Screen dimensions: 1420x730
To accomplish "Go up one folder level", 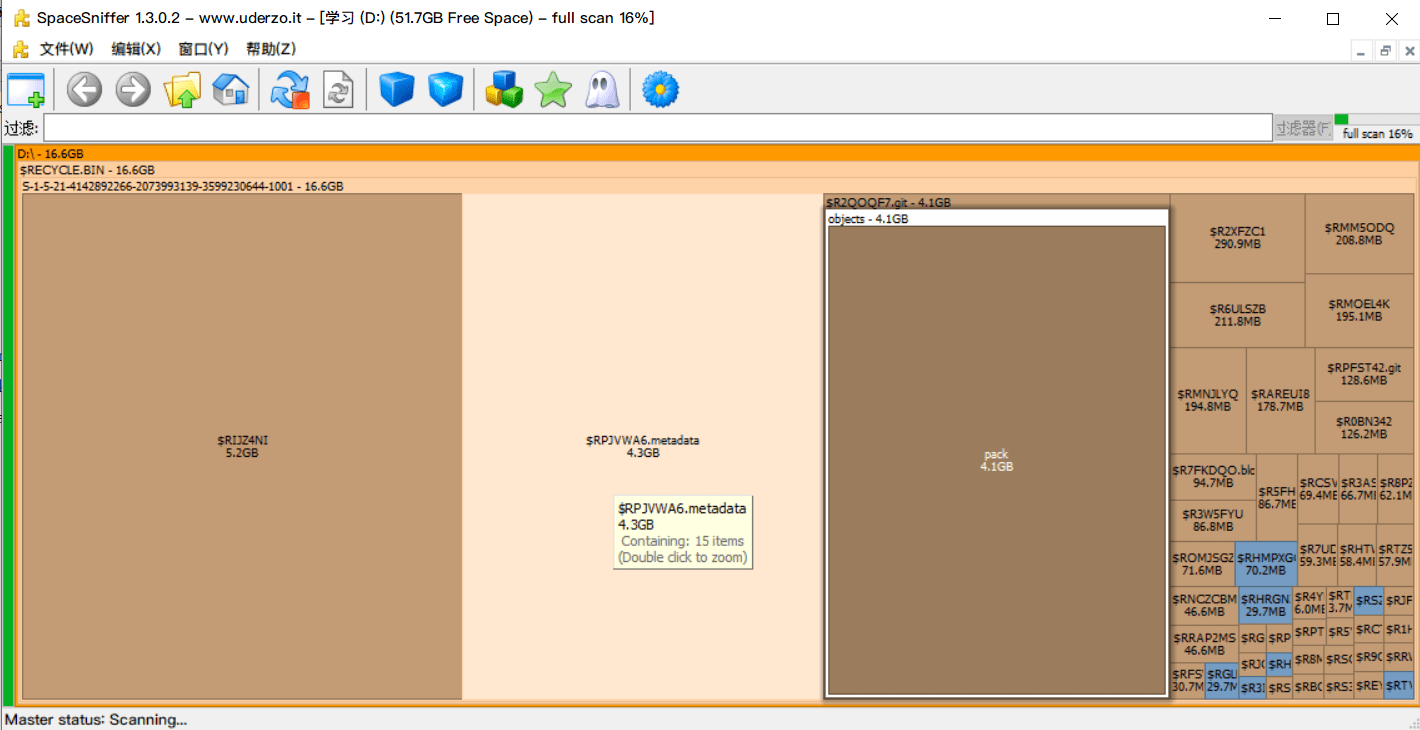I will point(183,91).
